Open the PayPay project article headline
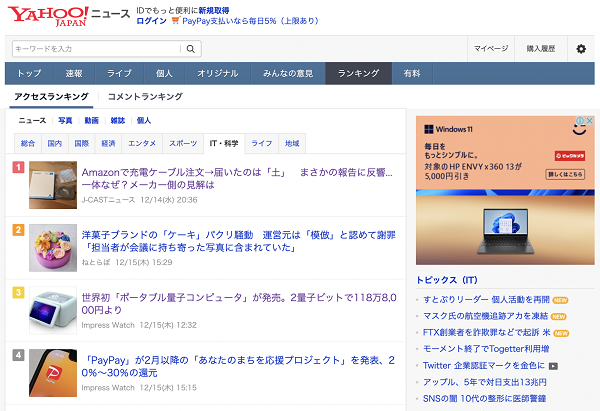The image size is (600, 411). pos(238,366)
